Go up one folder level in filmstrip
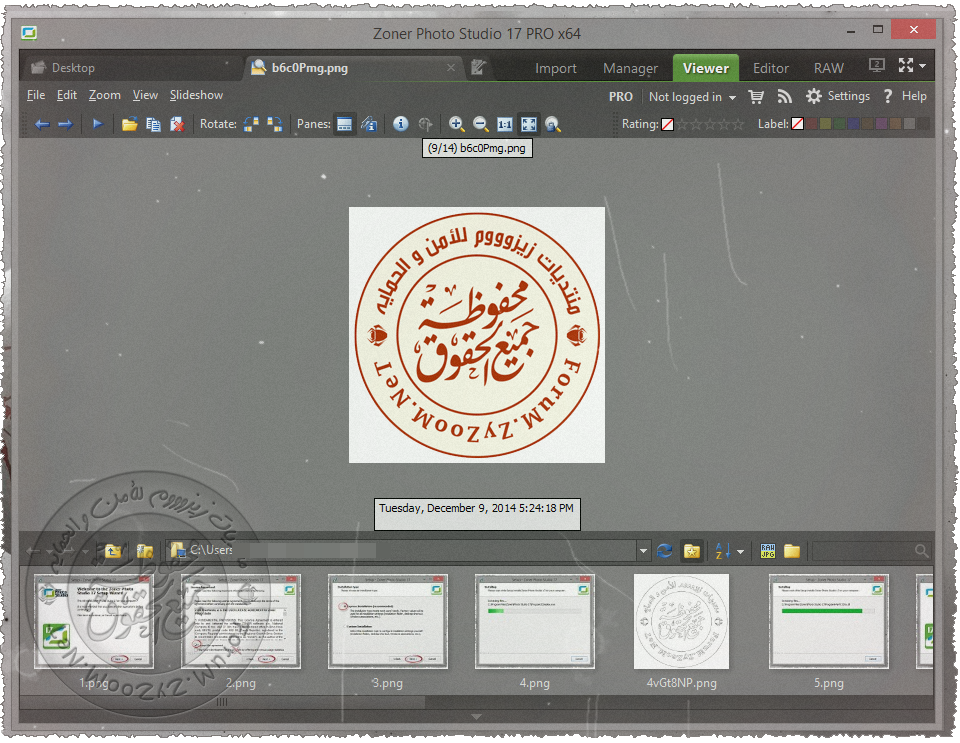 113,551
